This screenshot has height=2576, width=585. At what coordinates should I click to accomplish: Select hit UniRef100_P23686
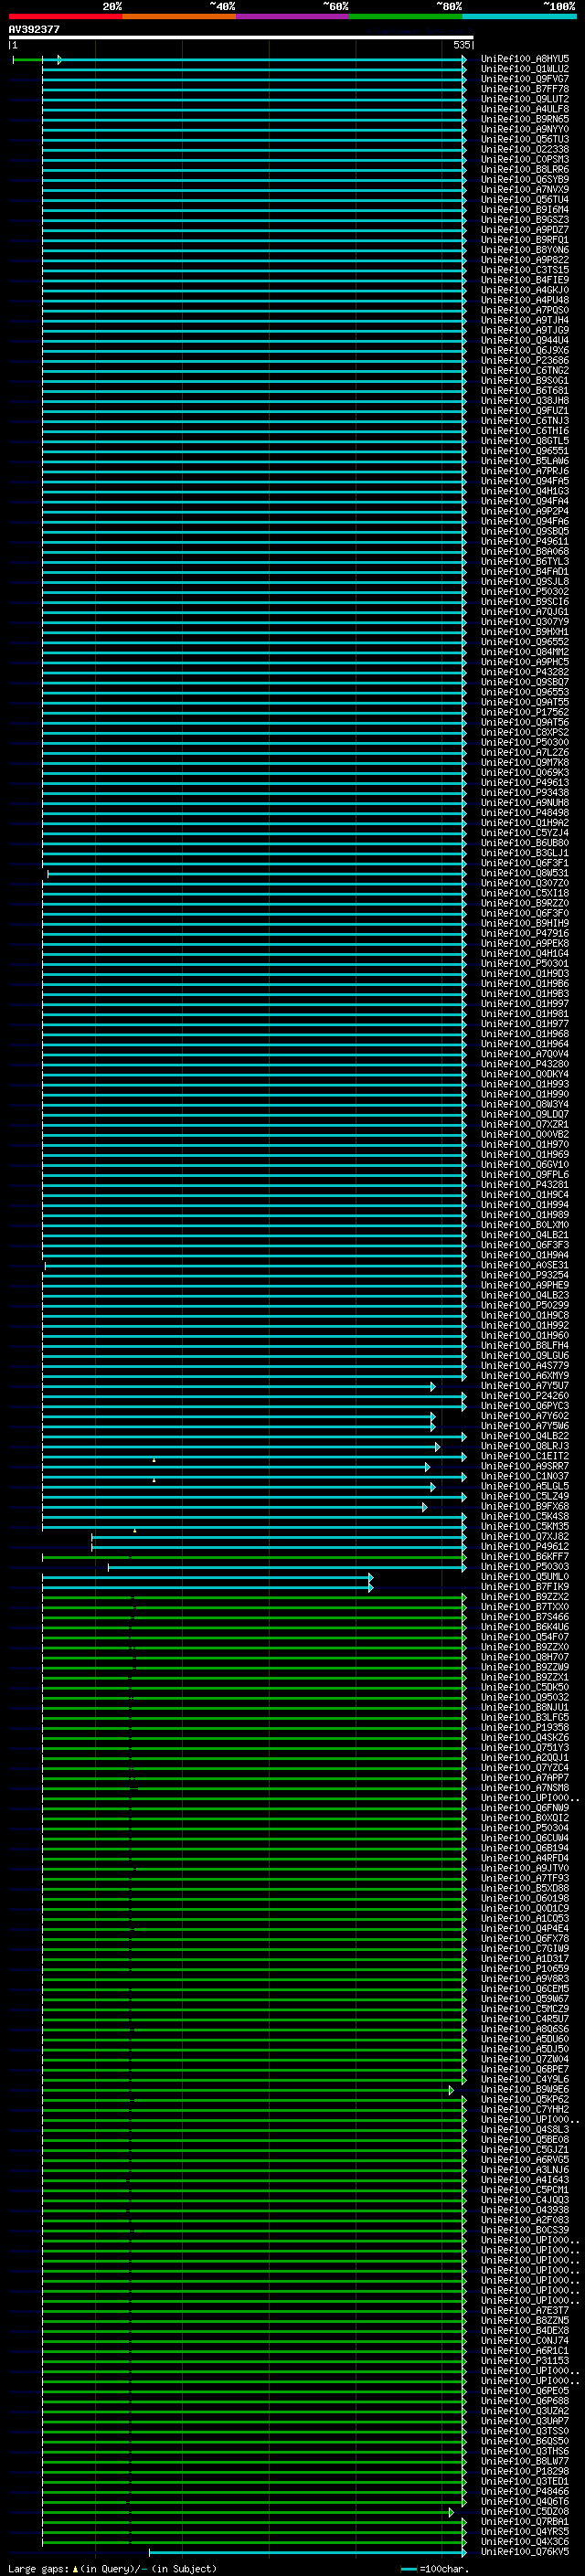[525, 360]
